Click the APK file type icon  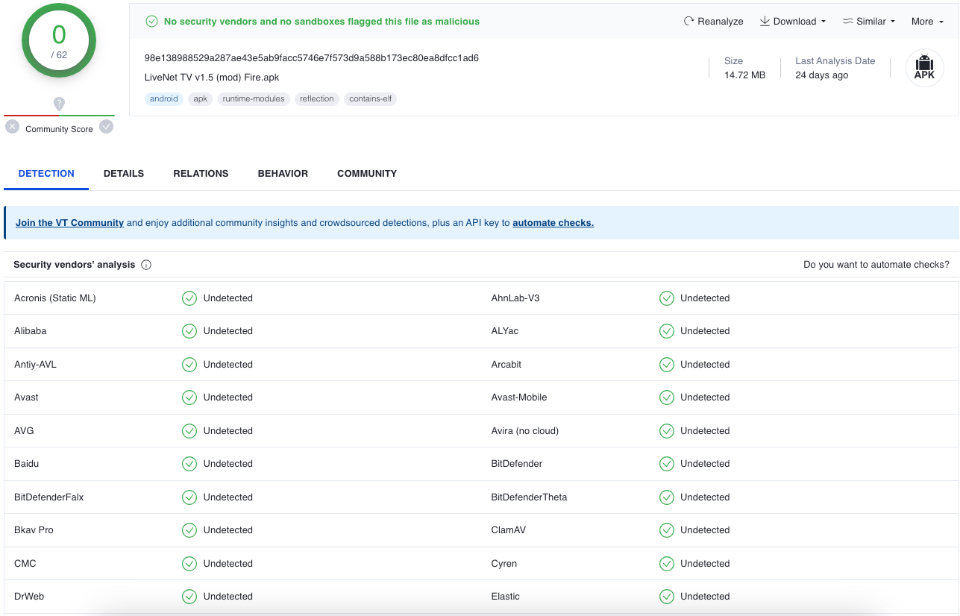click(x=924, y=67)
